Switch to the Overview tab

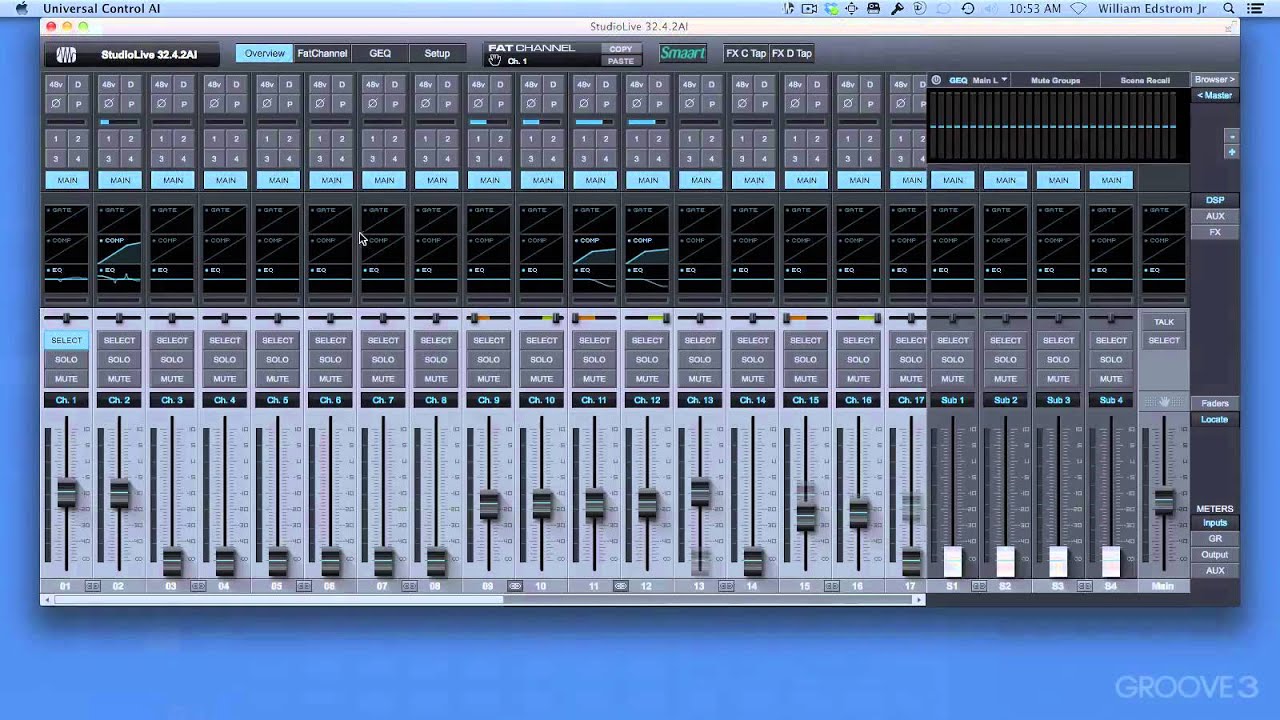click(264, 53)
